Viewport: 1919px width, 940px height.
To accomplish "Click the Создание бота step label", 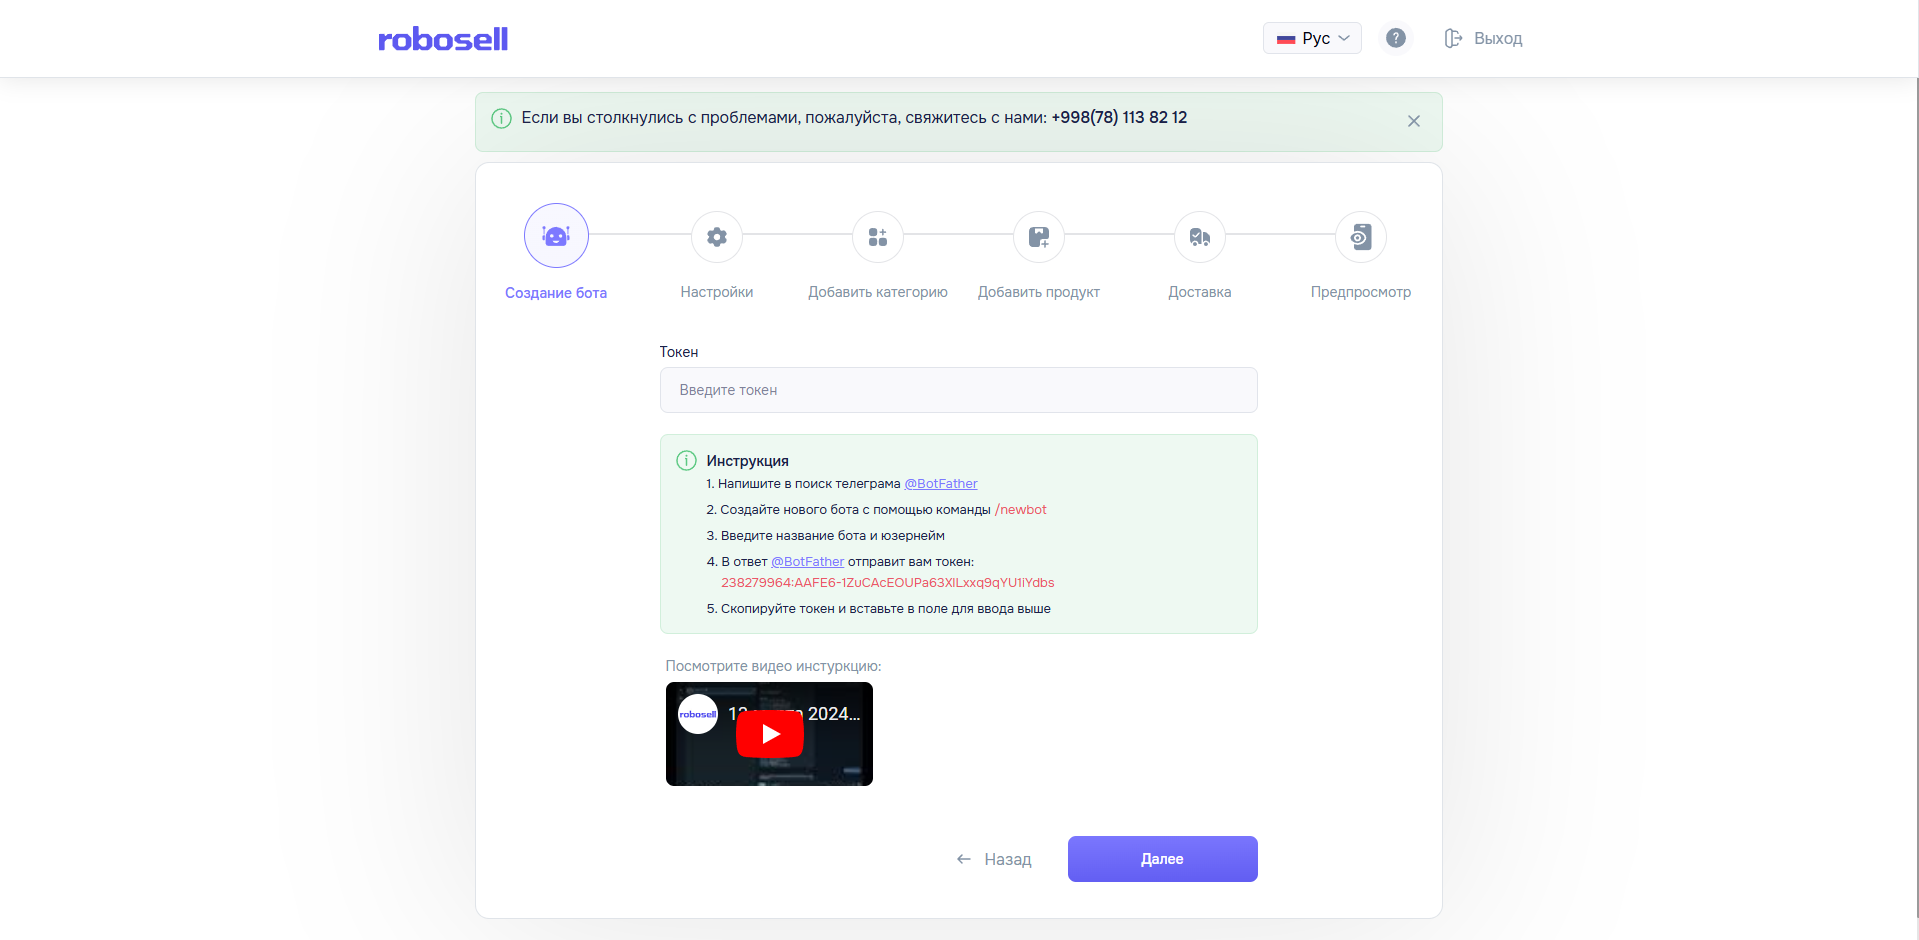I will pyautogui.click(x=556, y=293).
